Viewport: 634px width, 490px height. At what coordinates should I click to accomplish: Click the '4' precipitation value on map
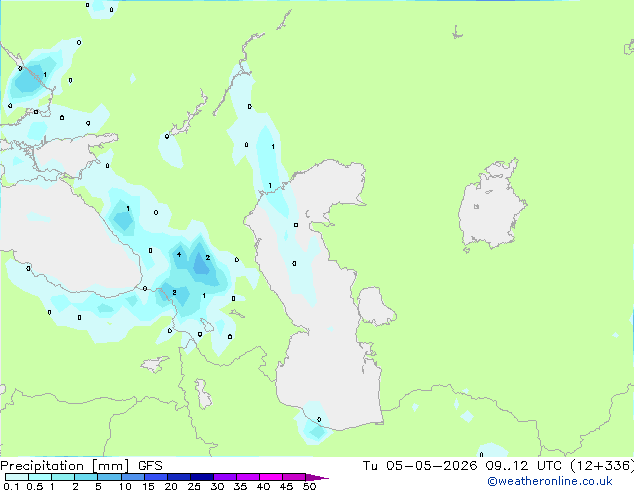click(x=179, y=254)
